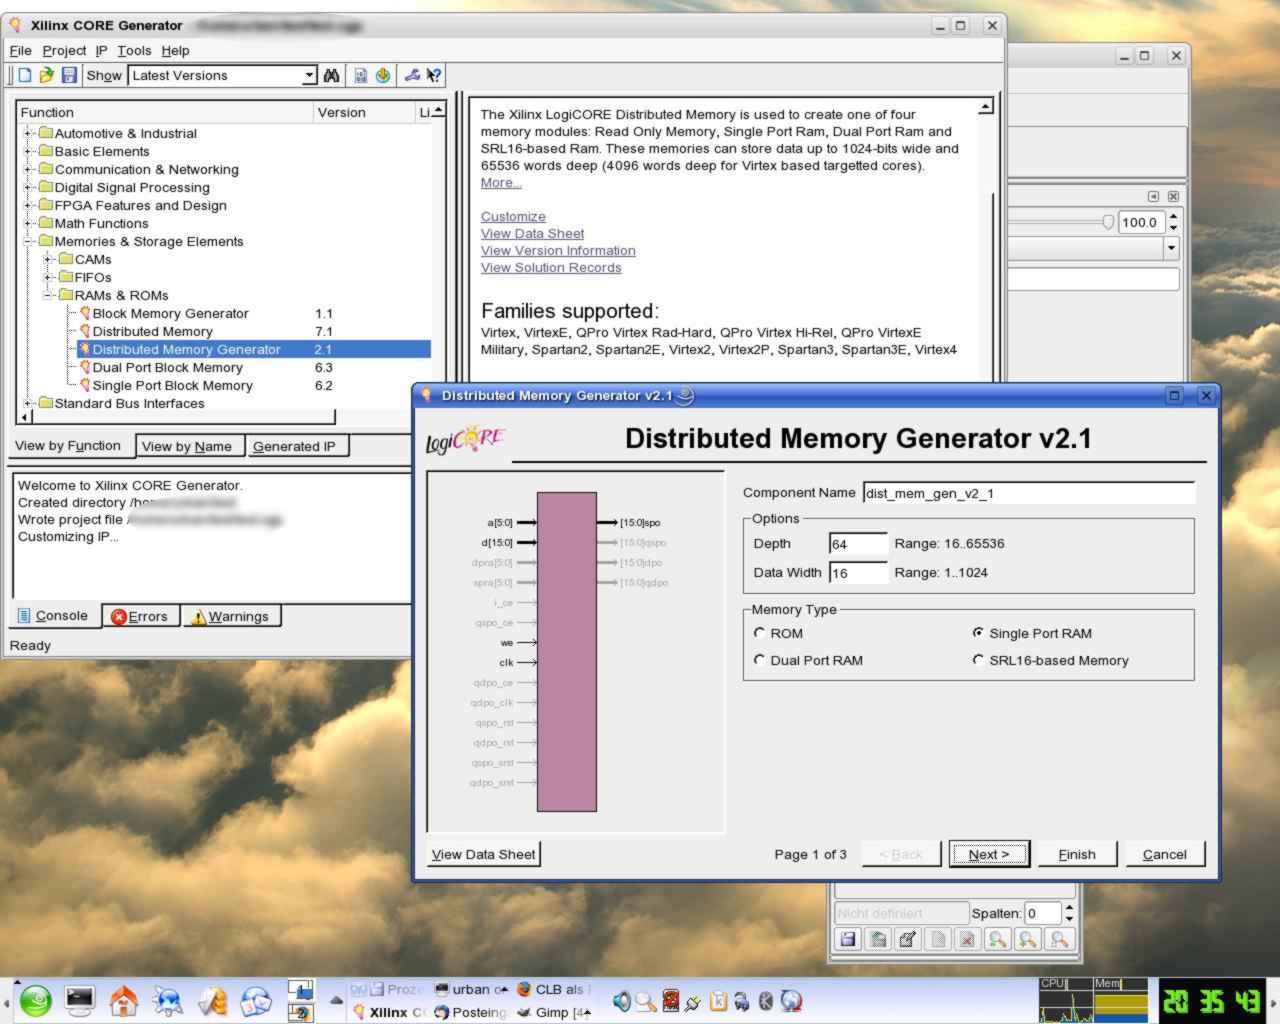Open the Tools menu
This screenshot has width=1280, height=1024.
point(134,50)
